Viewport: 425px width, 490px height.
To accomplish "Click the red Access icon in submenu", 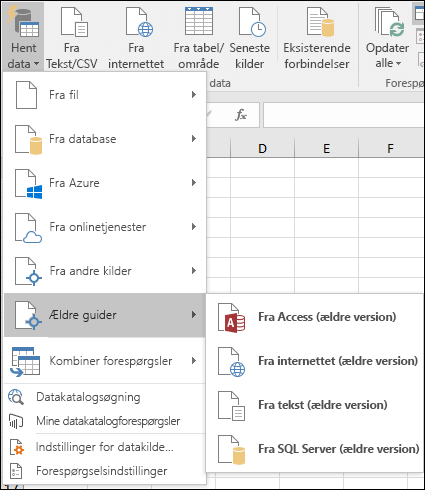I will pyautogui.click(x=232, y=318).
